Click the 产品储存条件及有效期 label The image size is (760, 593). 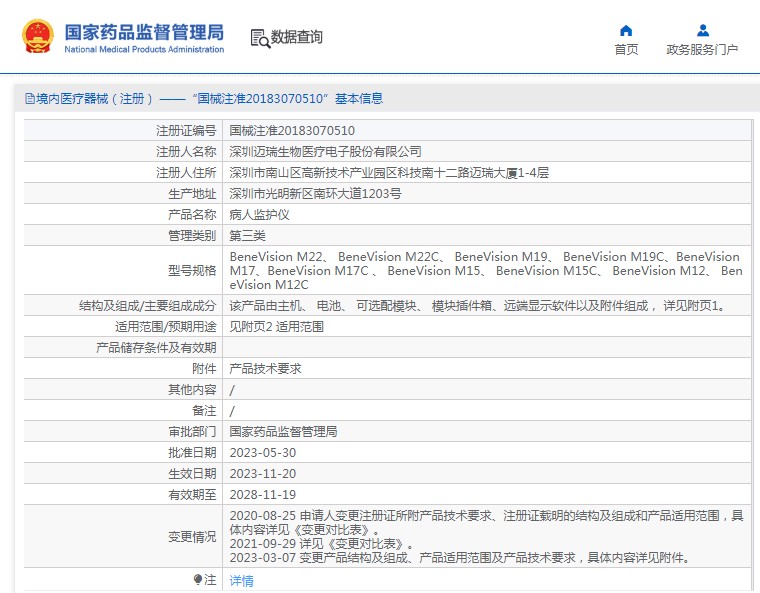(x=156, y=348)
